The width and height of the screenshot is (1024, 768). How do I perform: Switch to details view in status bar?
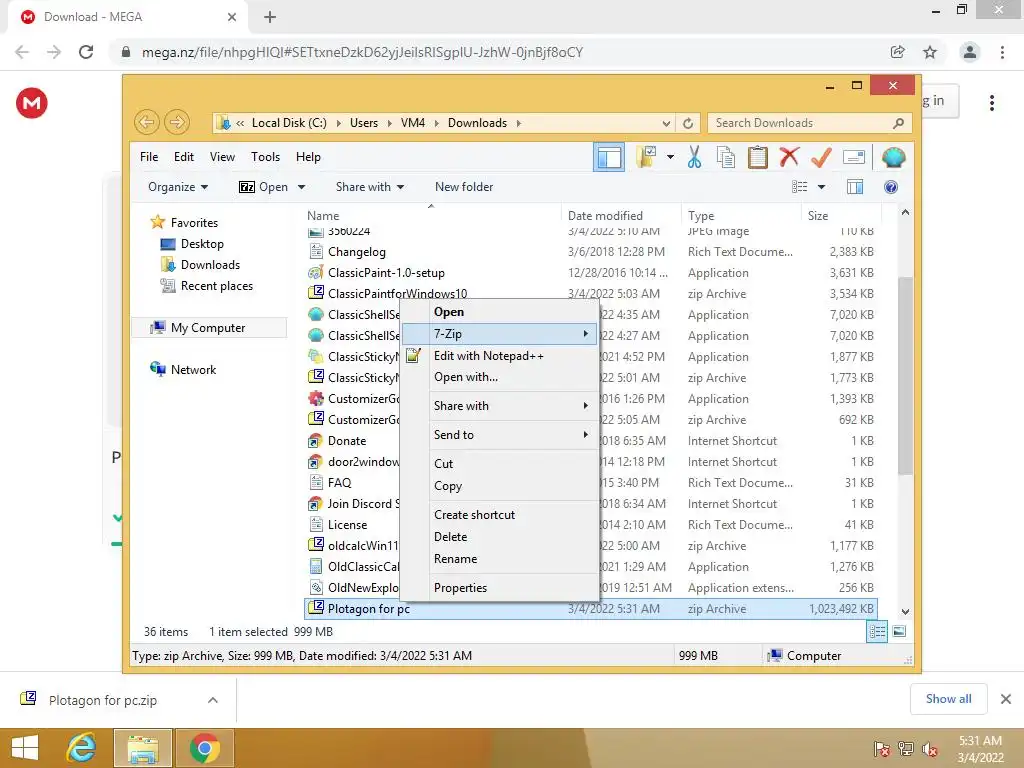pyautogui.click(x=877, y=632)
